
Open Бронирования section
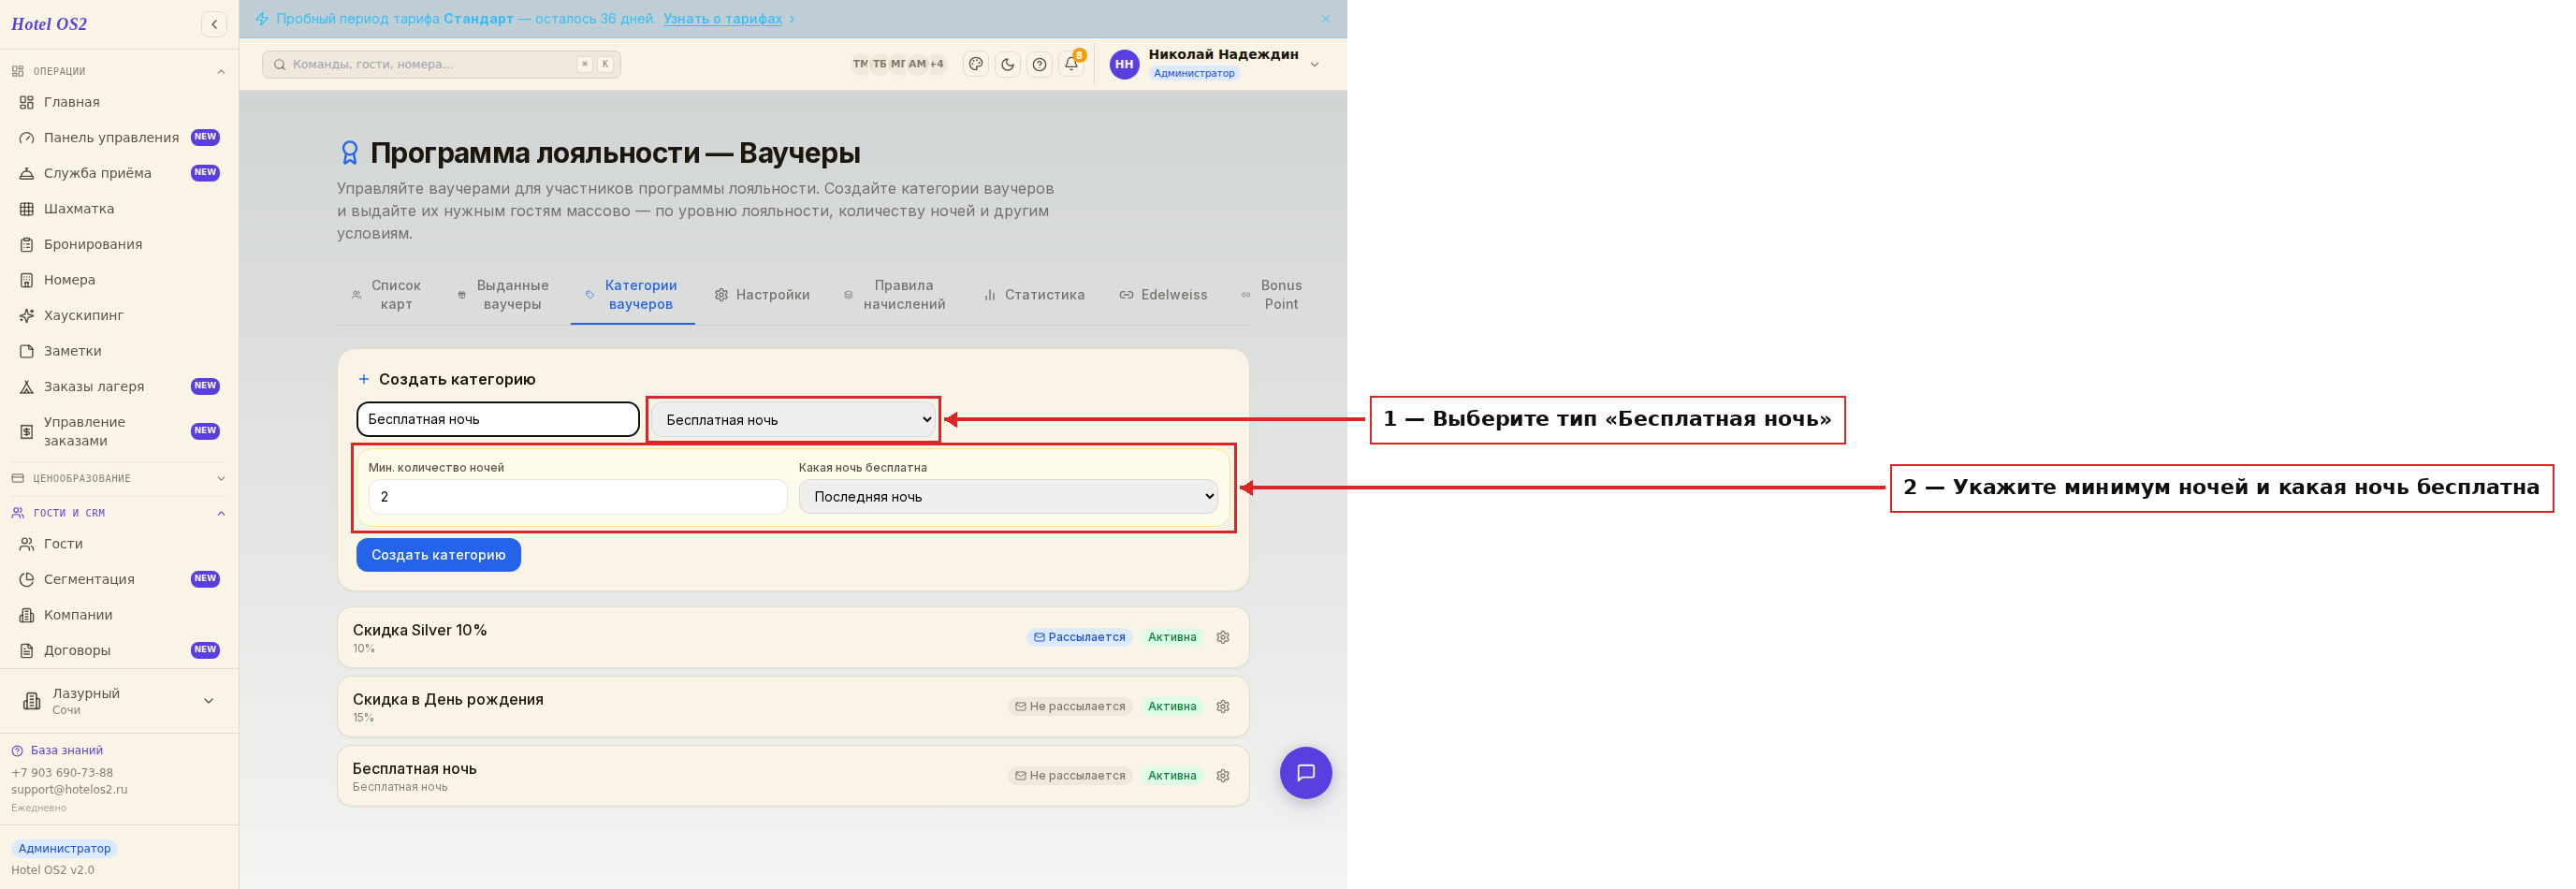pyautogui.click(x=119, y=244)
